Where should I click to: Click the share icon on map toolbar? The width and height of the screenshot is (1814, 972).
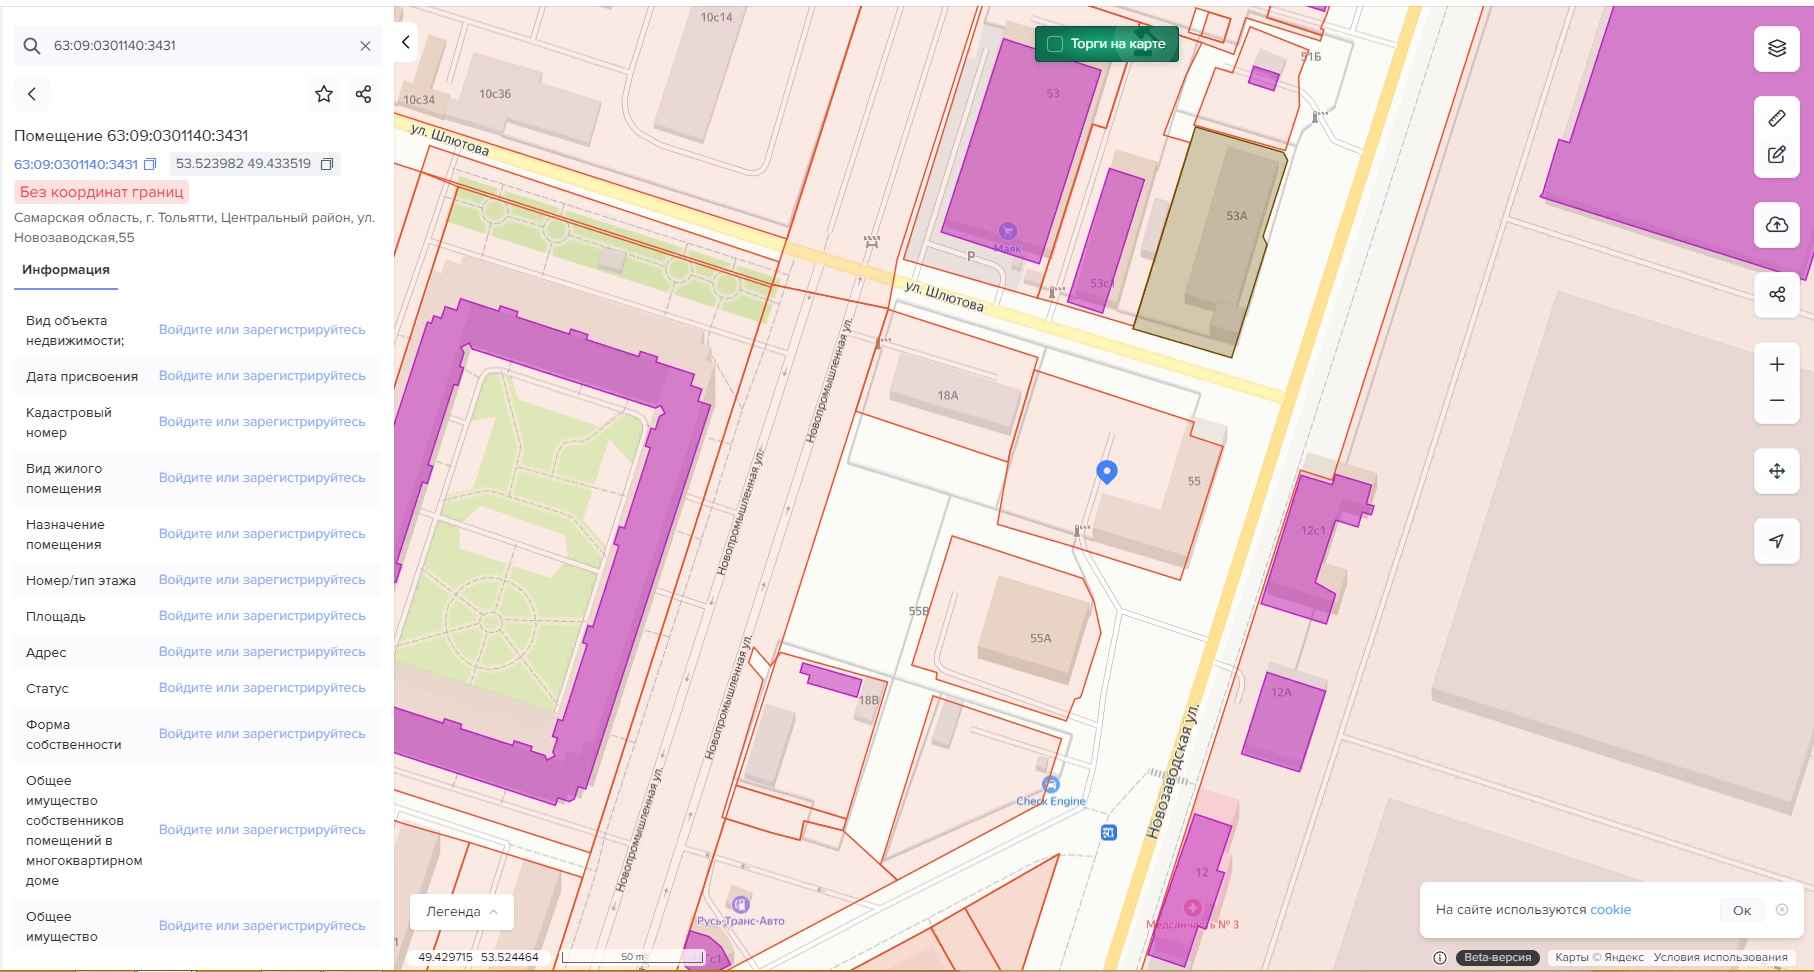click(1776, 294)
